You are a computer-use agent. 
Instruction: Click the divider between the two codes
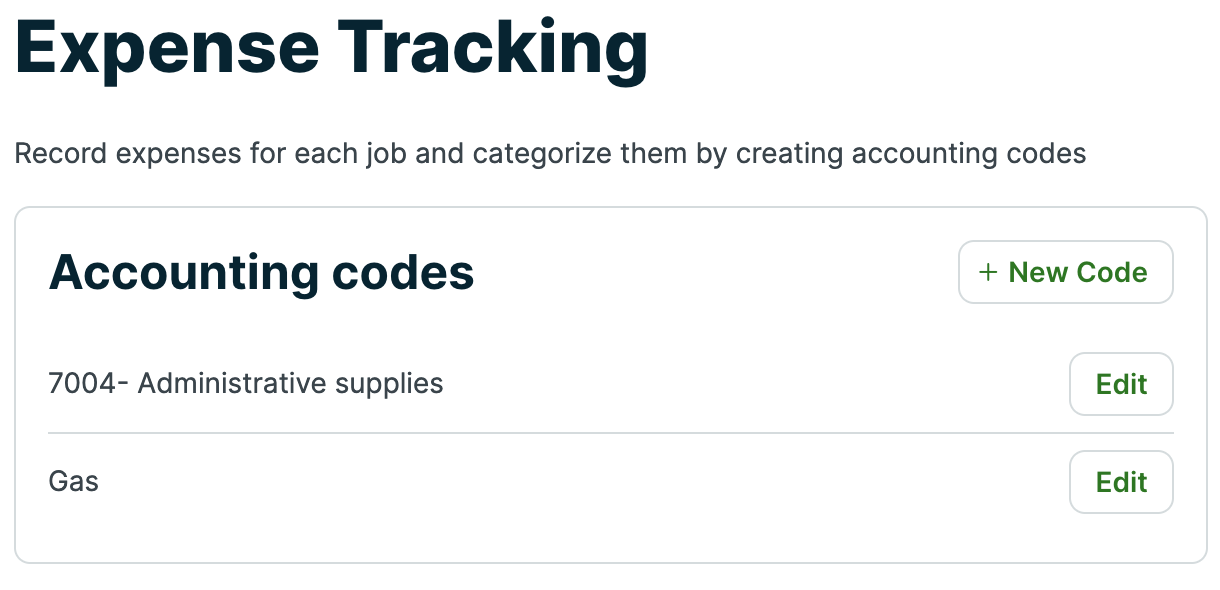[610, 433]
